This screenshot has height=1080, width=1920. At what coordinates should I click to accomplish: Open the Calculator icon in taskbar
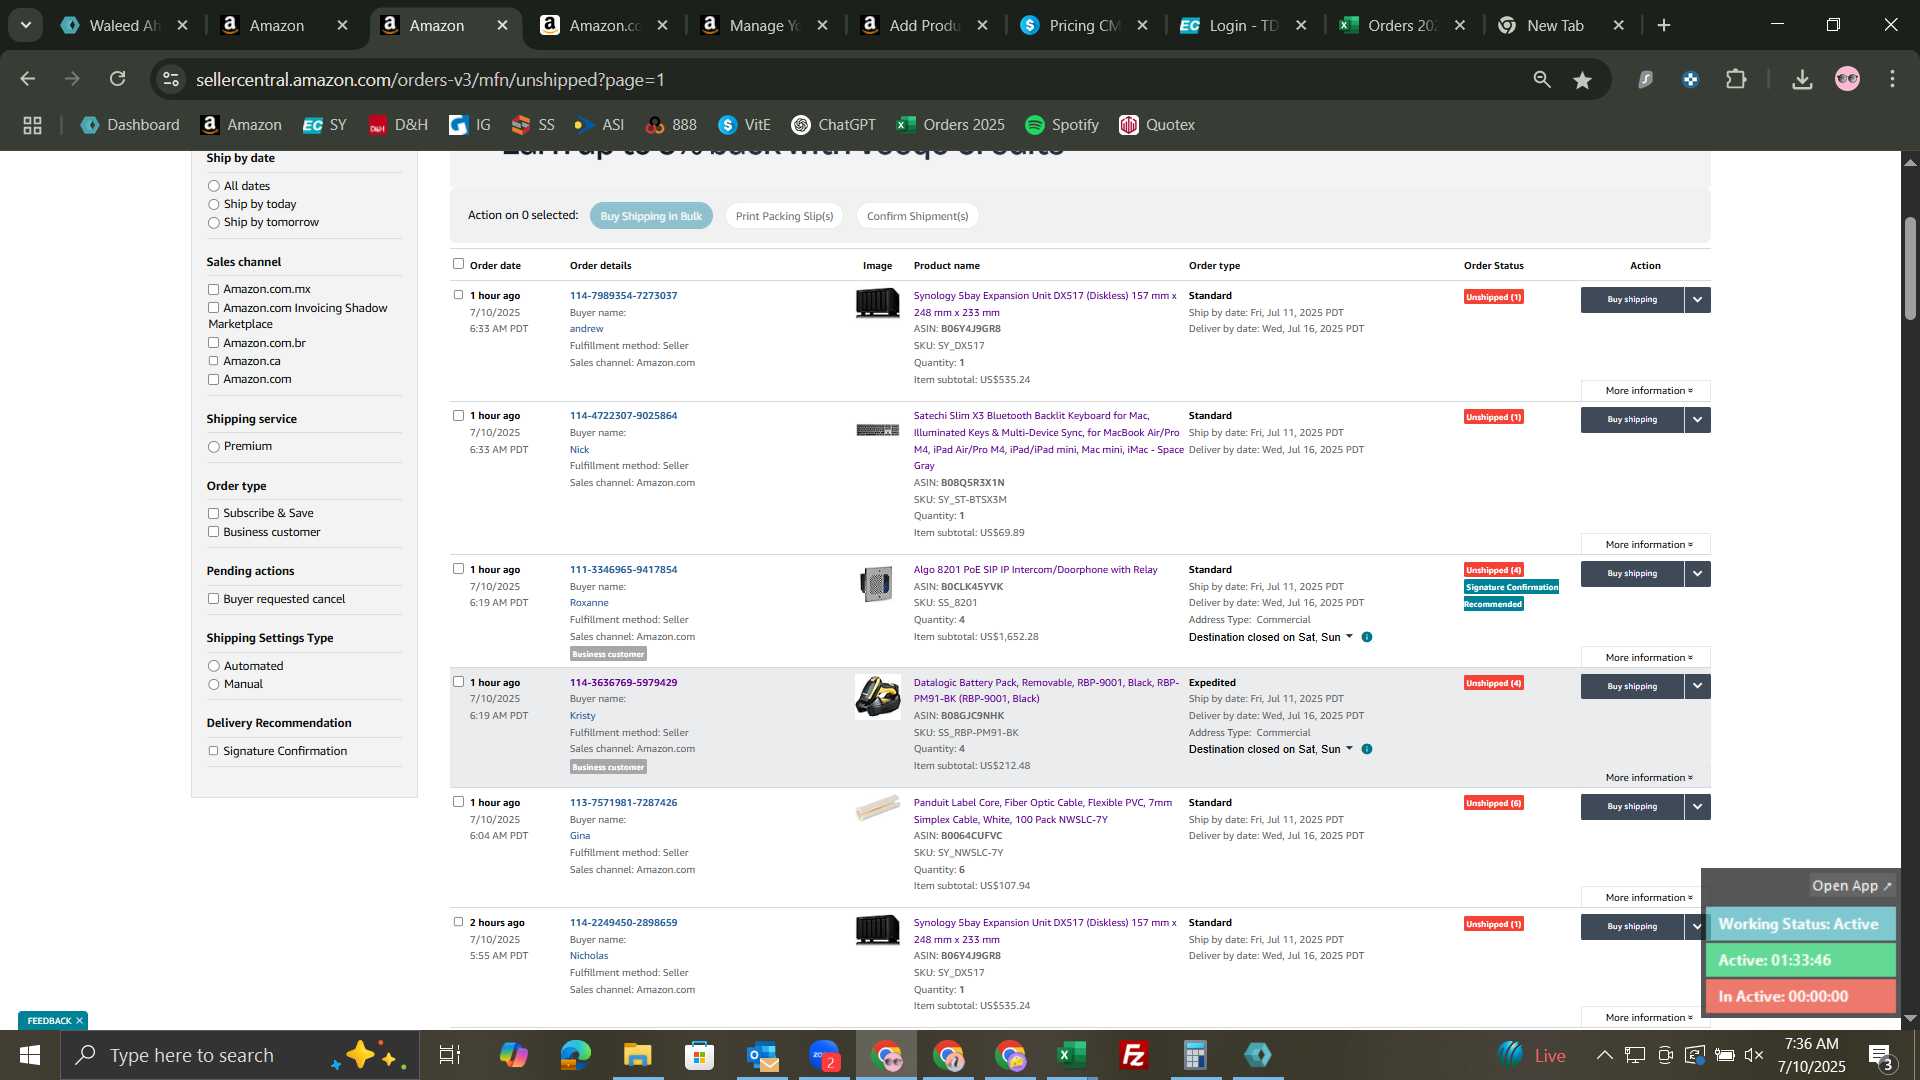[x=1195, y=1055]
